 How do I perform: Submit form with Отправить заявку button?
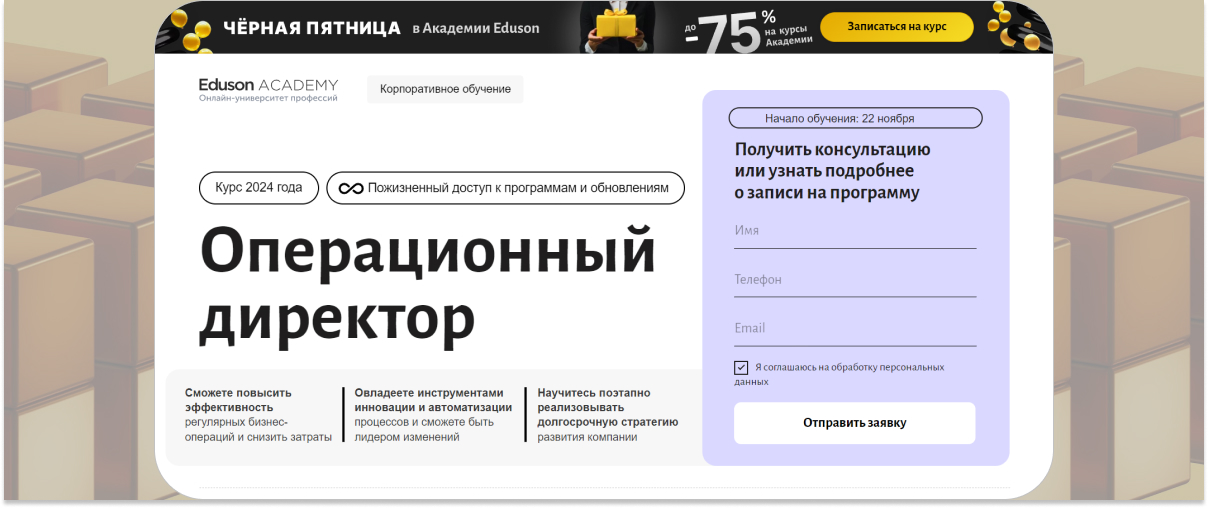[854, 423]
